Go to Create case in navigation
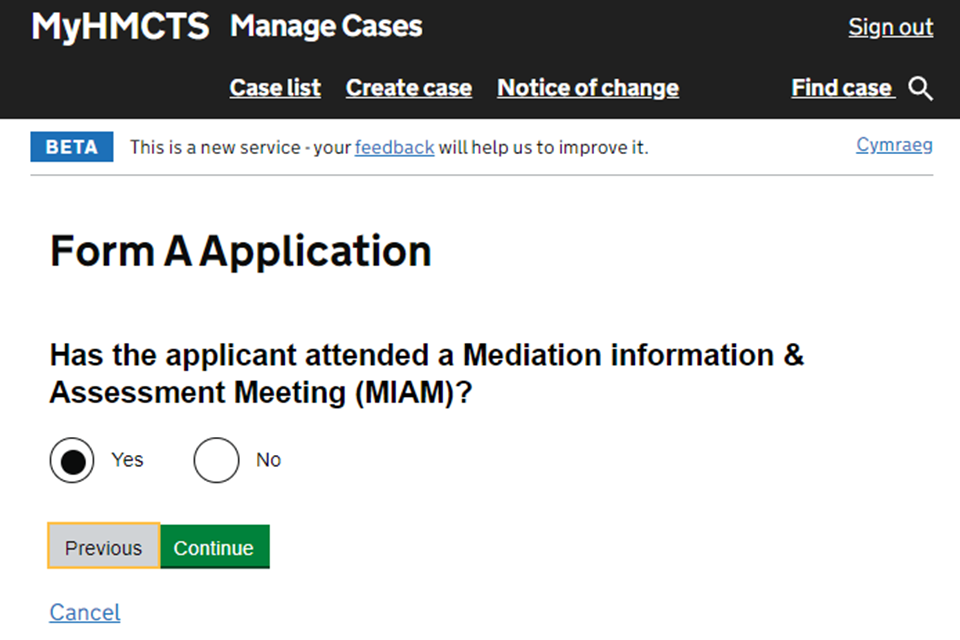Viewport: 960px width, 640px height. (x=408, y=88)
